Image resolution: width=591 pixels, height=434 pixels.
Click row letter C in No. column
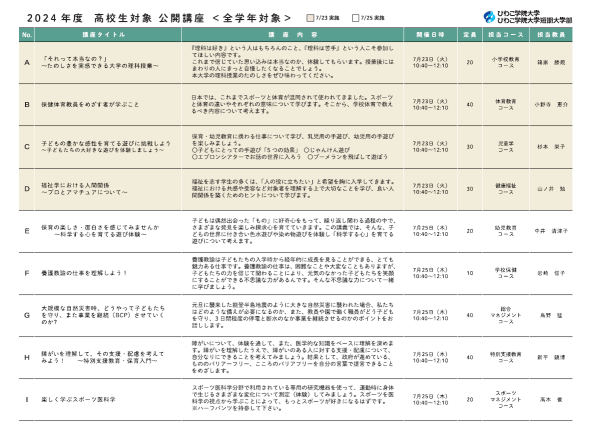point(27,147)
